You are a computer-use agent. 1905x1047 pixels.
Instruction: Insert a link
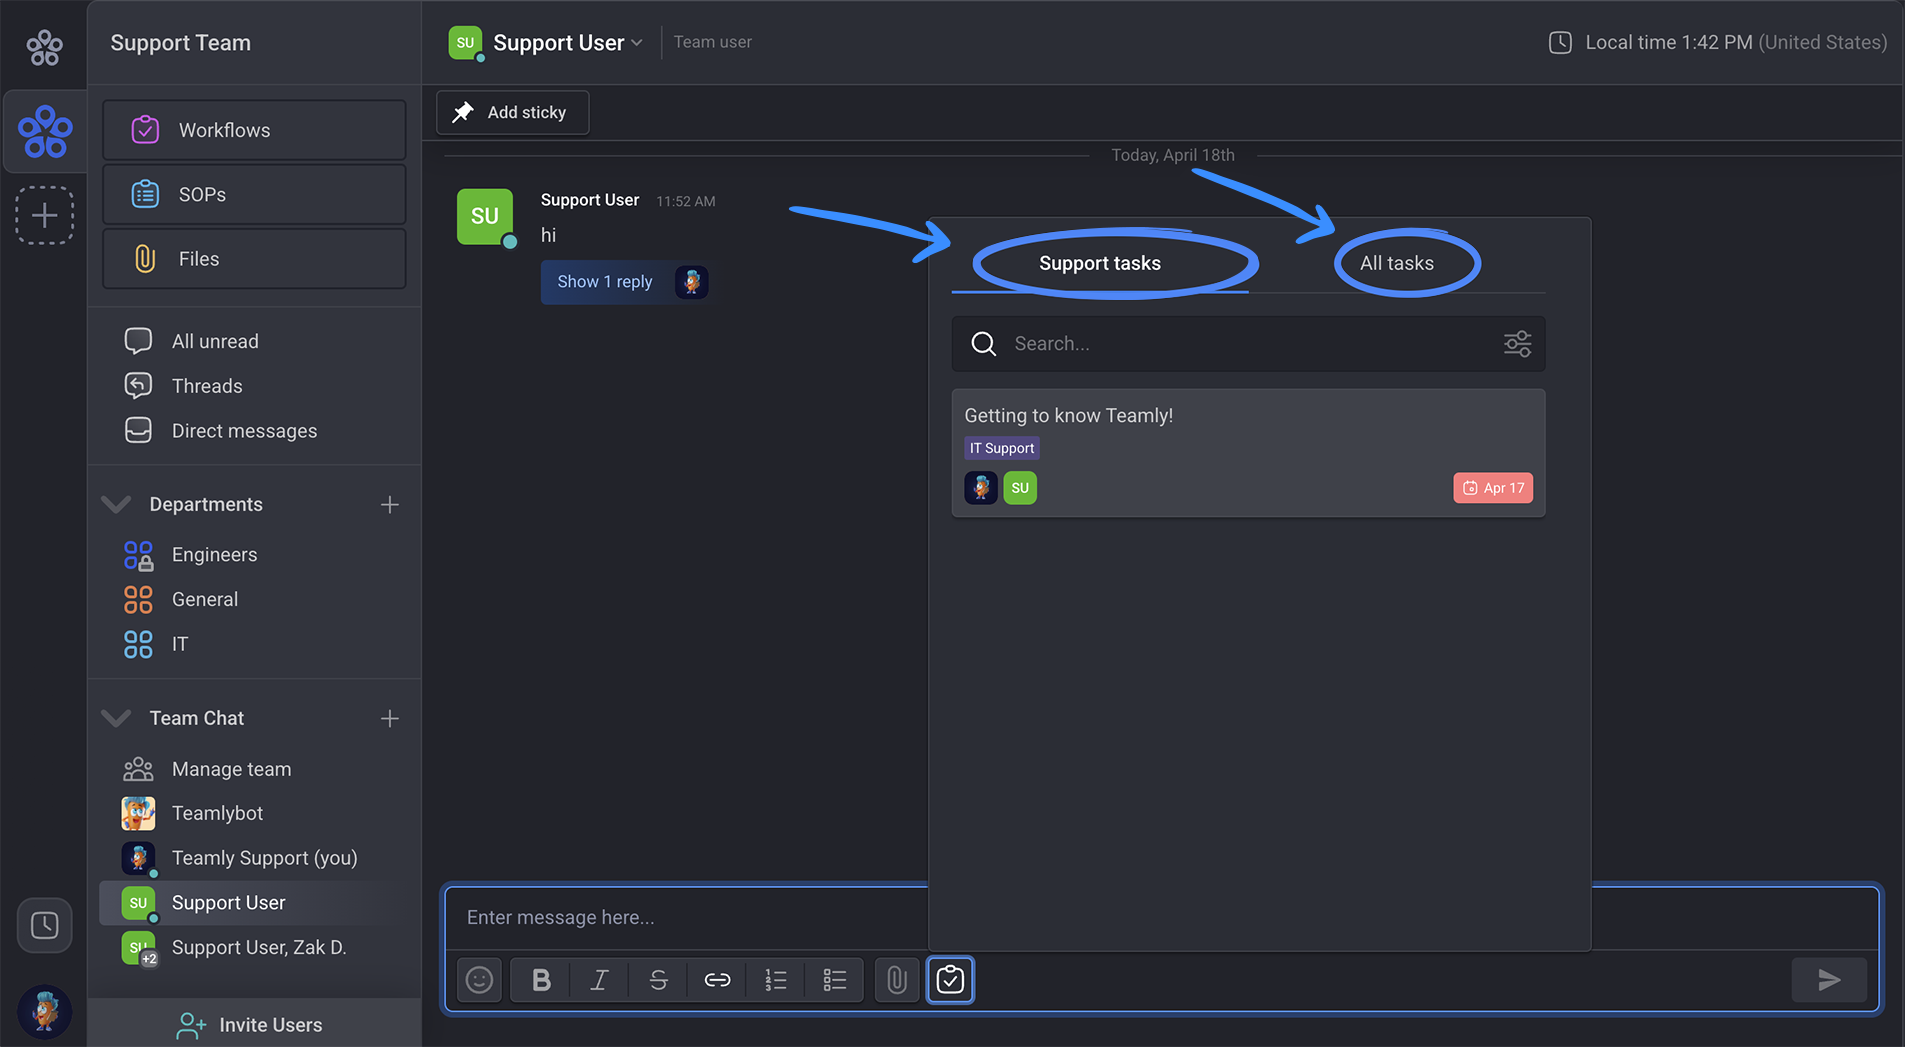pos(717,980)
